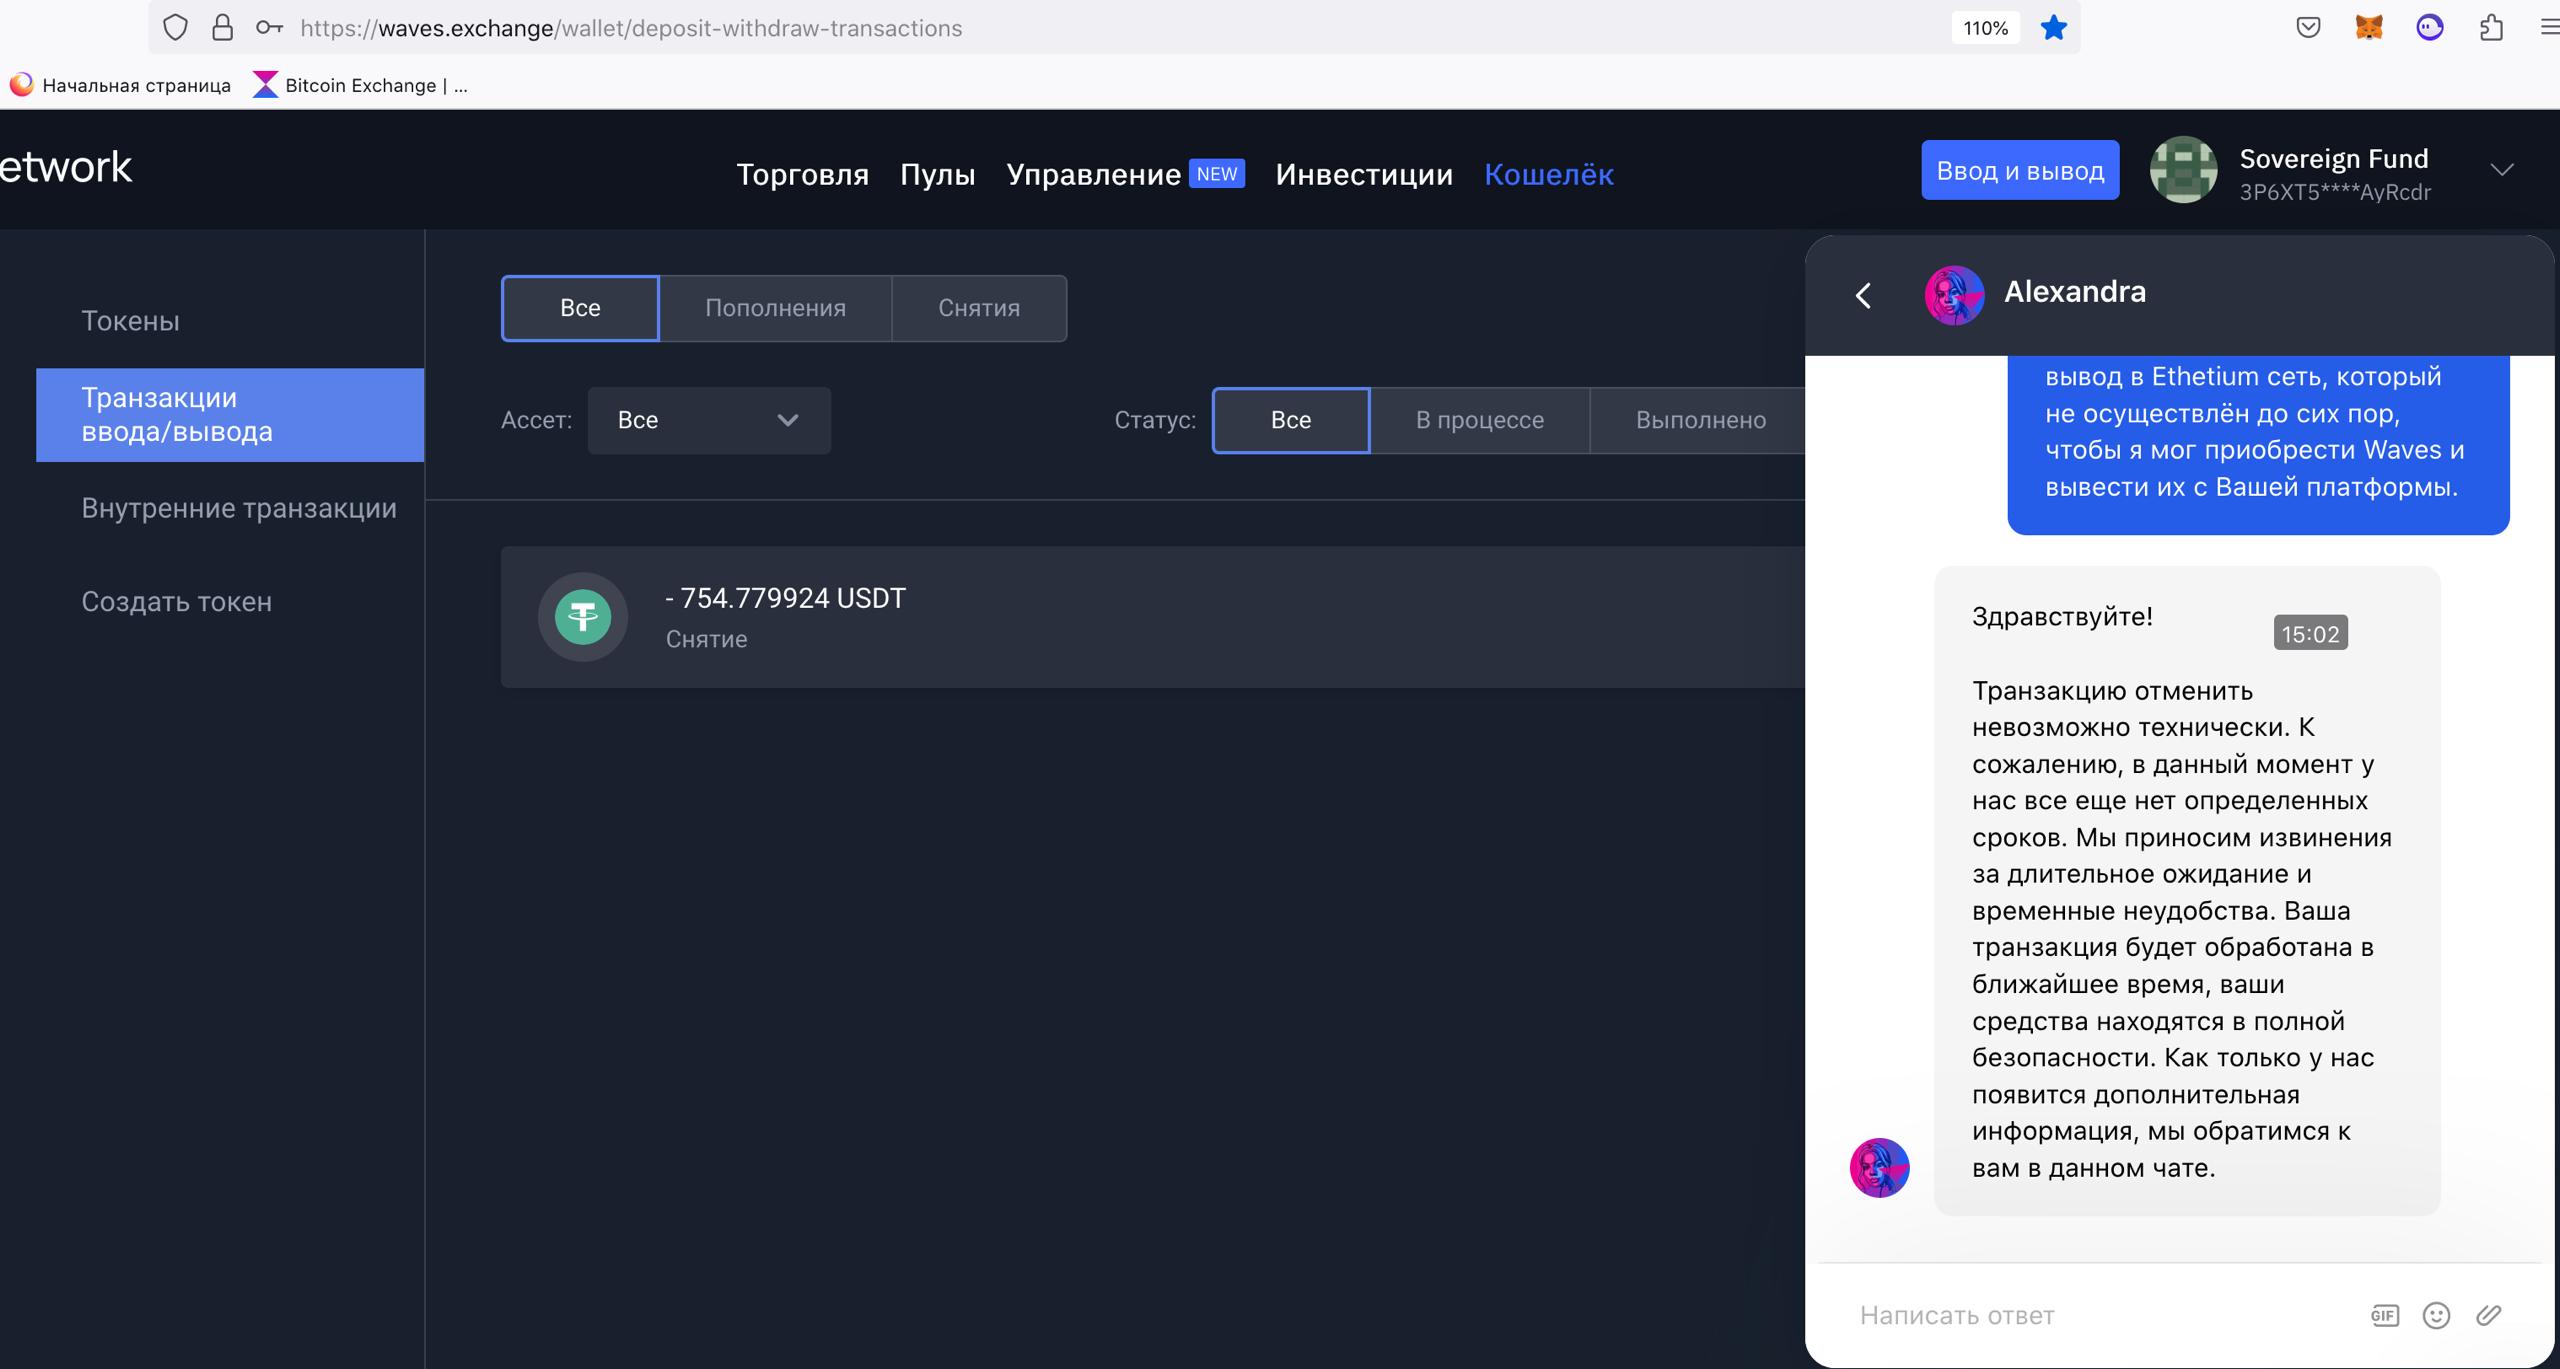Viewport: 2560px width, 1369px height.
Task: Click the MetaMask fox extension icon
Action: tap(2368, 28)
